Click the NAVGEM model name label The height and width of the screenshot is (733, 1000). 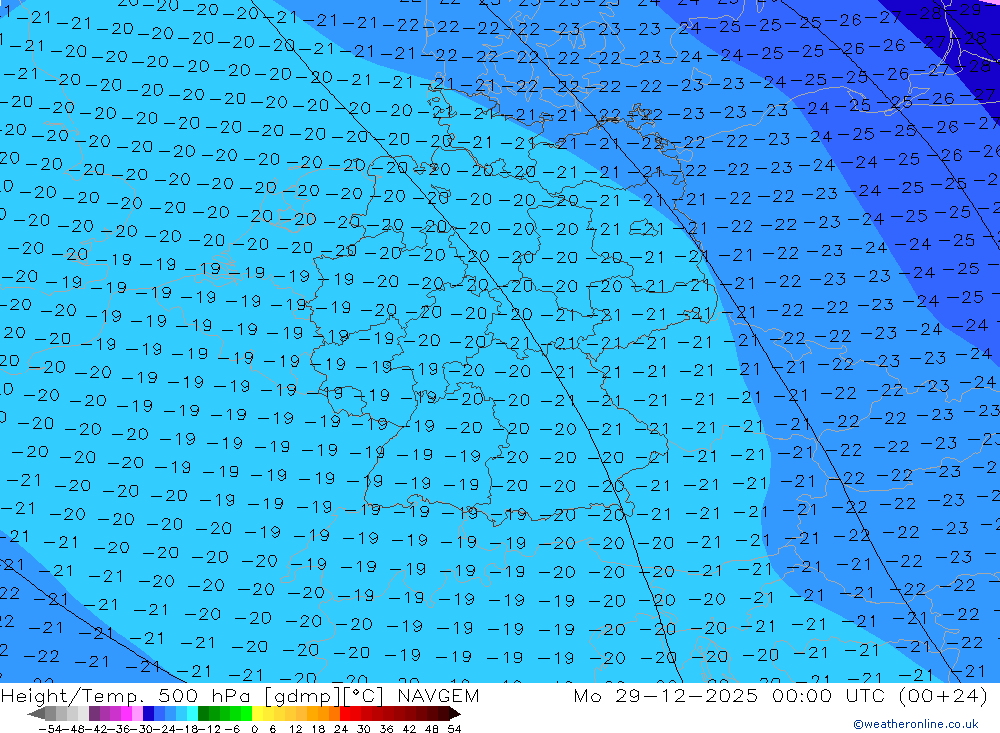[438, 695]
